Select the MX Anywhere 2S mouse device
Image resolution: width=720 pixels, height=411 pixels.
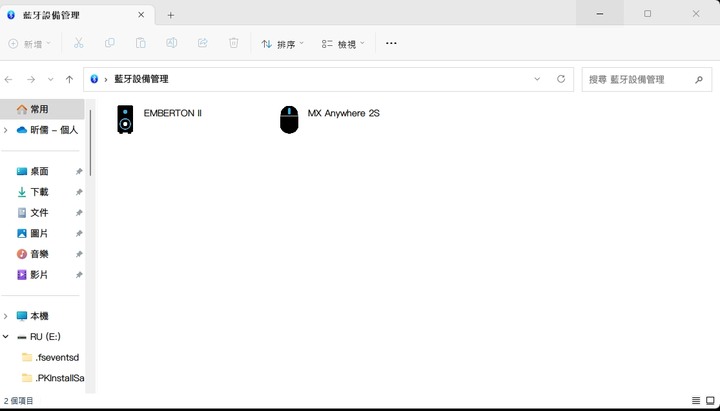point(330,119)
